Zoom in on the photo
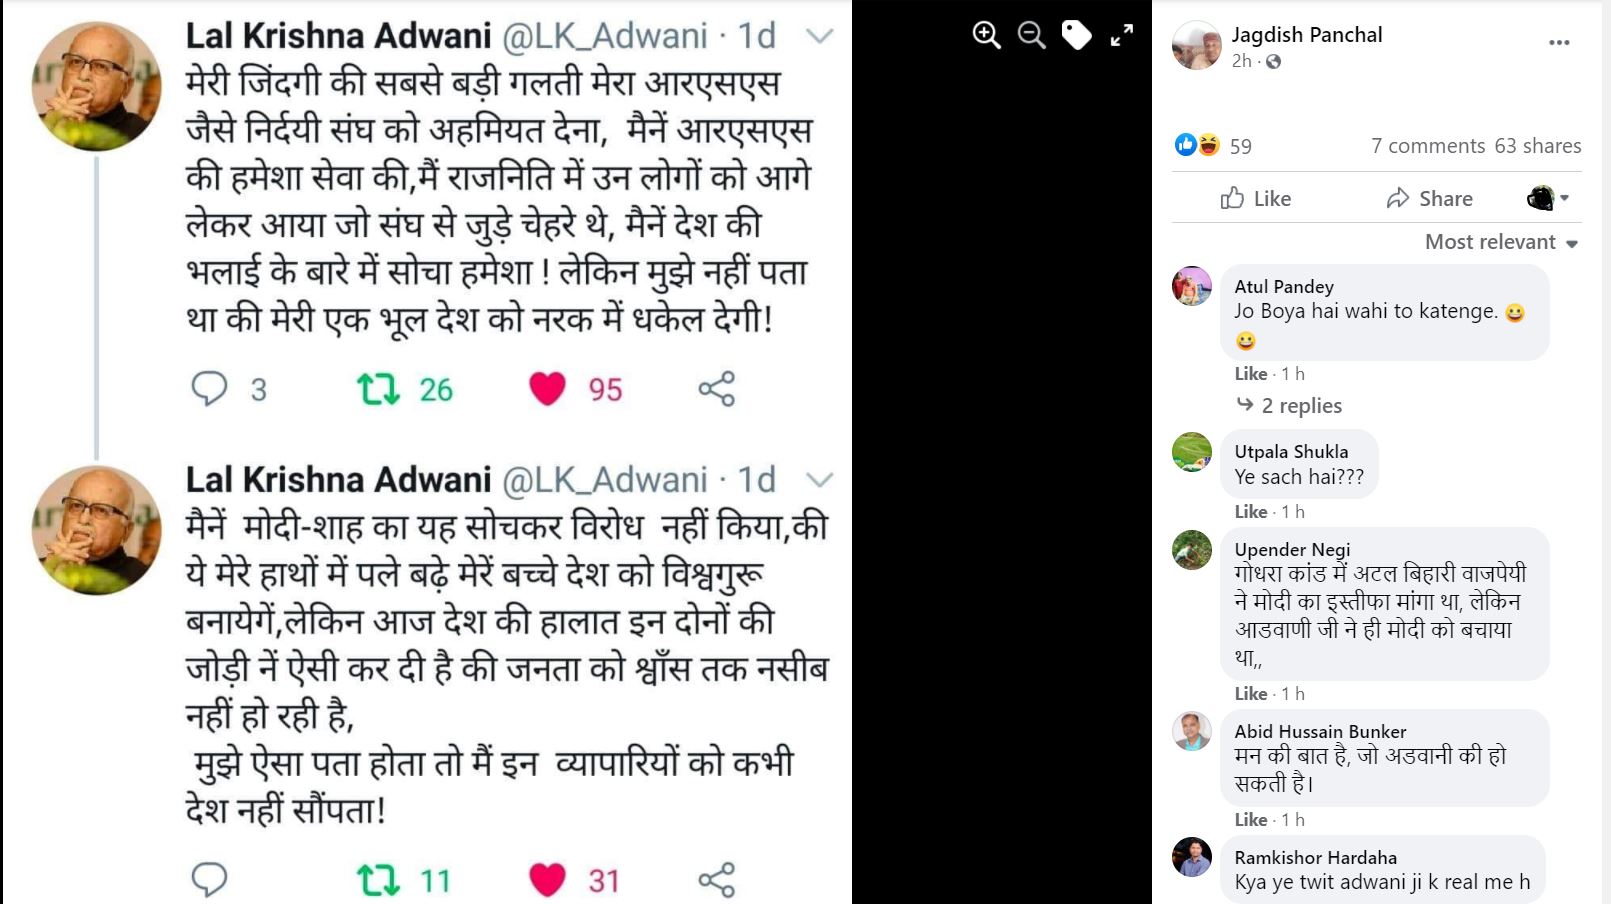 pos(987,36)
